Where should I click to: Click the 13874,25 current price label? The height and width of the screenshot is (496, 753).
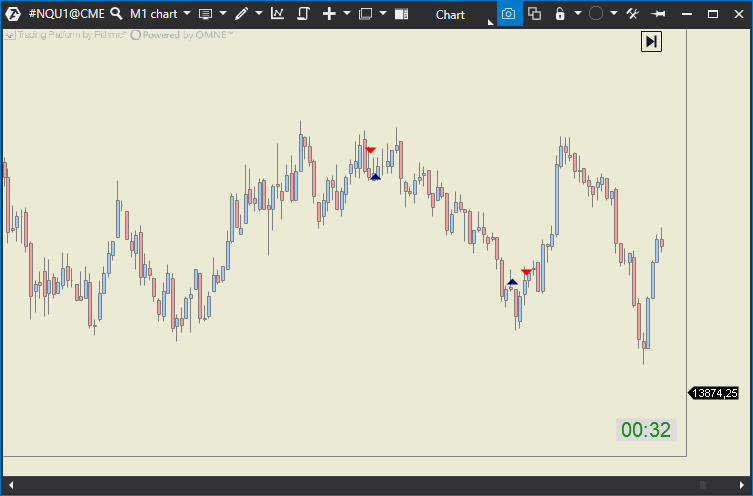point(714,393)
